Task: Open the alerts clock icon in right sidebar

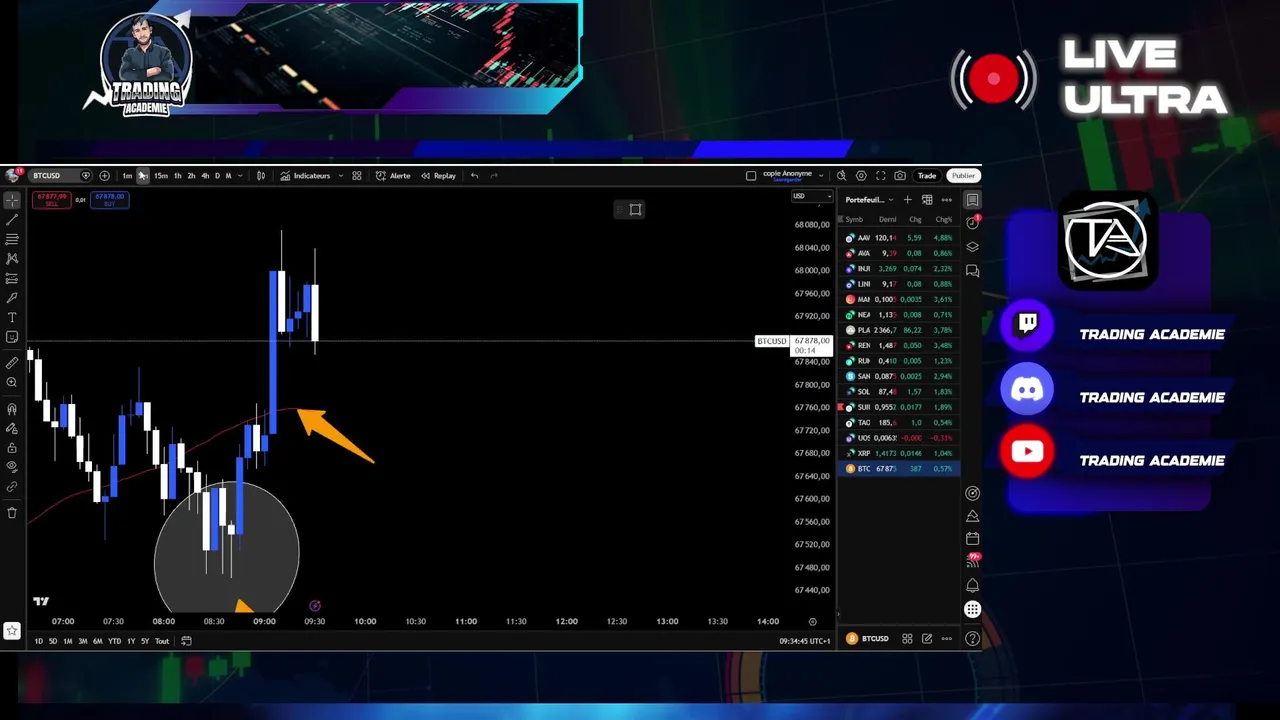Action: point(972,223)
